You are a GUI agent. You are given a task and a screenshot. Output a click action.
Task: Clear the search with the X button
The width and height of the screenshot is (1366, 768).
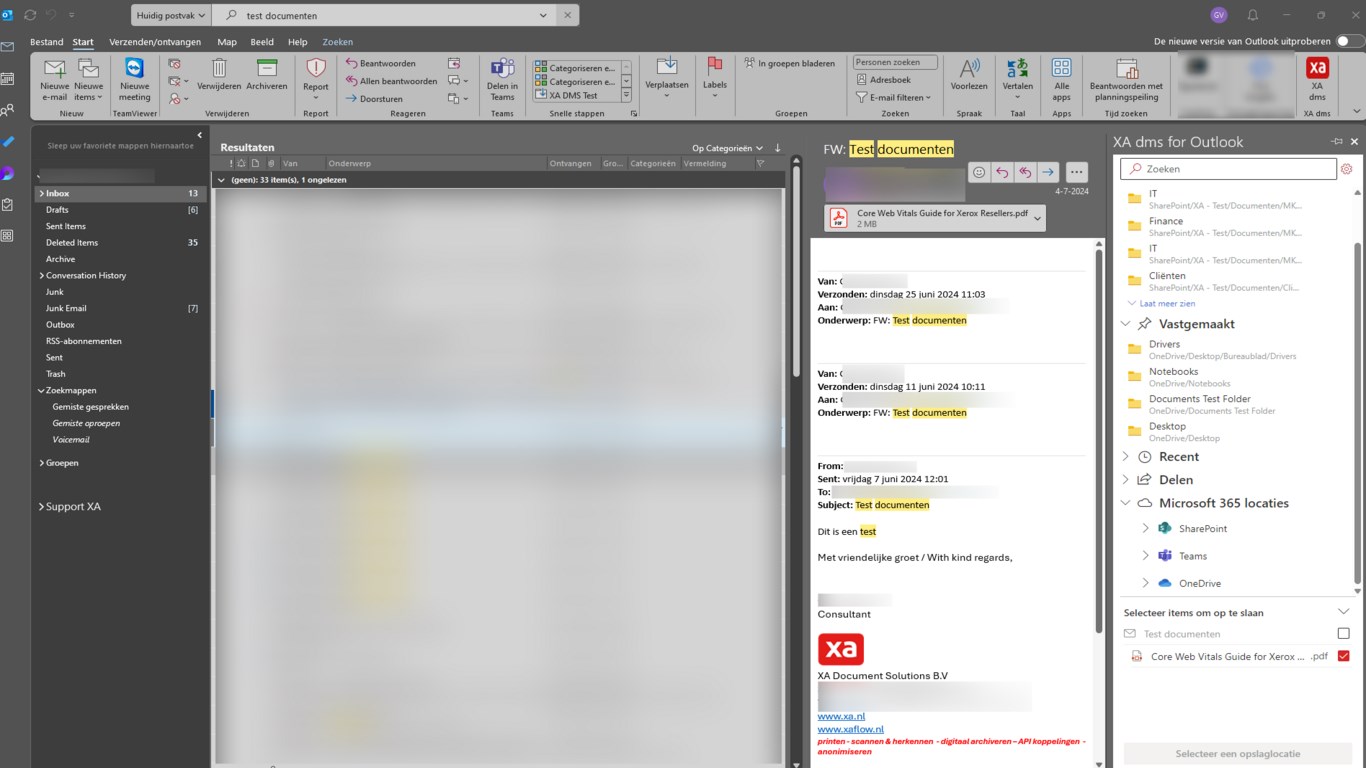pyautogui.click(x=567, y=15)
